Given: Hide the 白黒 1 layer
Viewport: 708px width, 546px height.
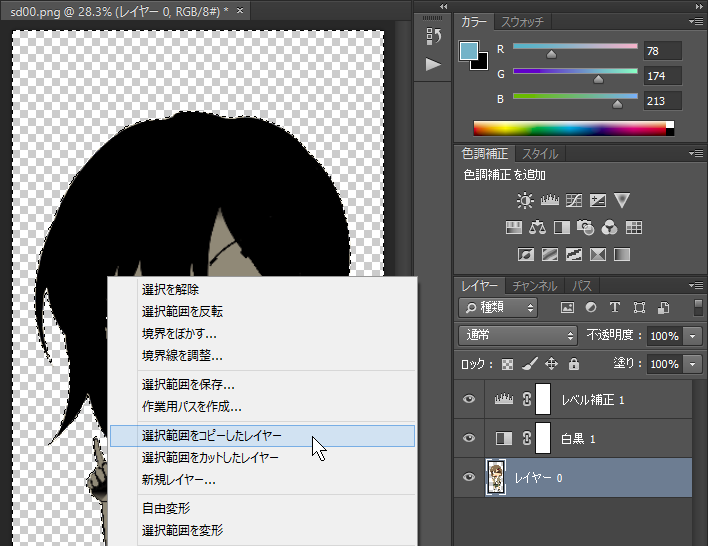Looking at the screenshot, I should point(469,438).
